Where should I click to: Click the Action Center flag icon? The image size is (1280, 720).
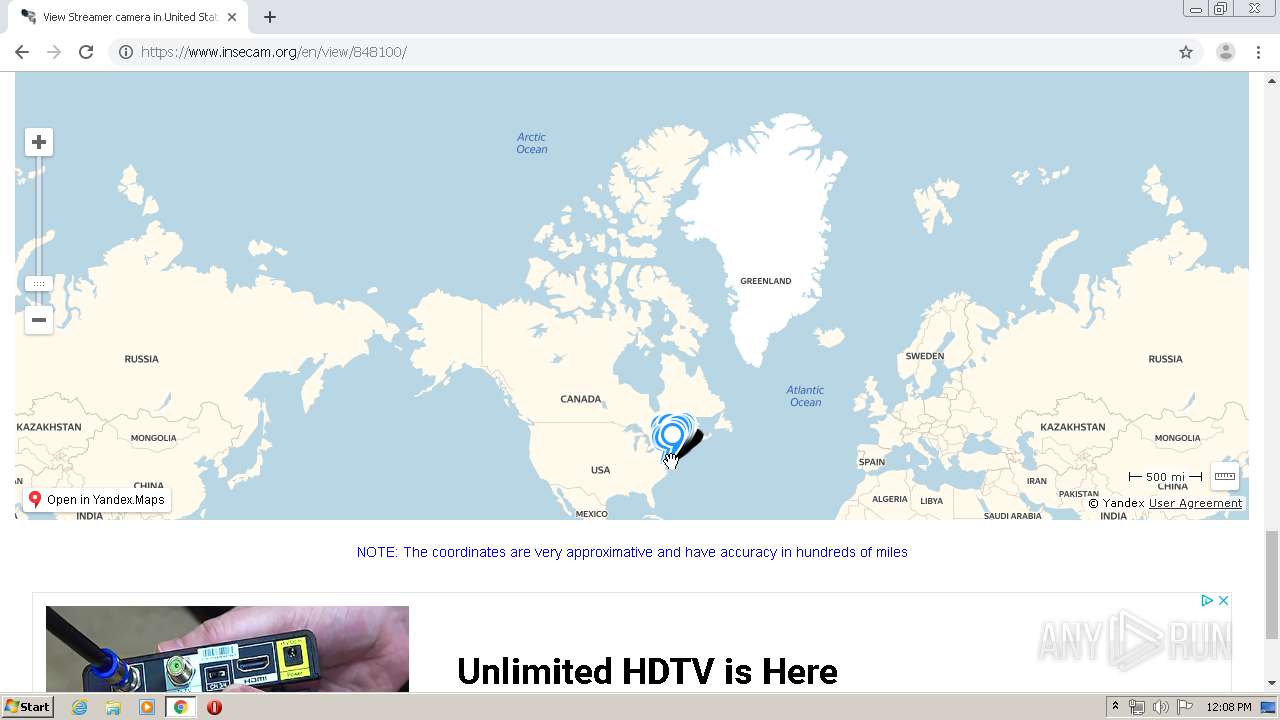(1184, 707)
